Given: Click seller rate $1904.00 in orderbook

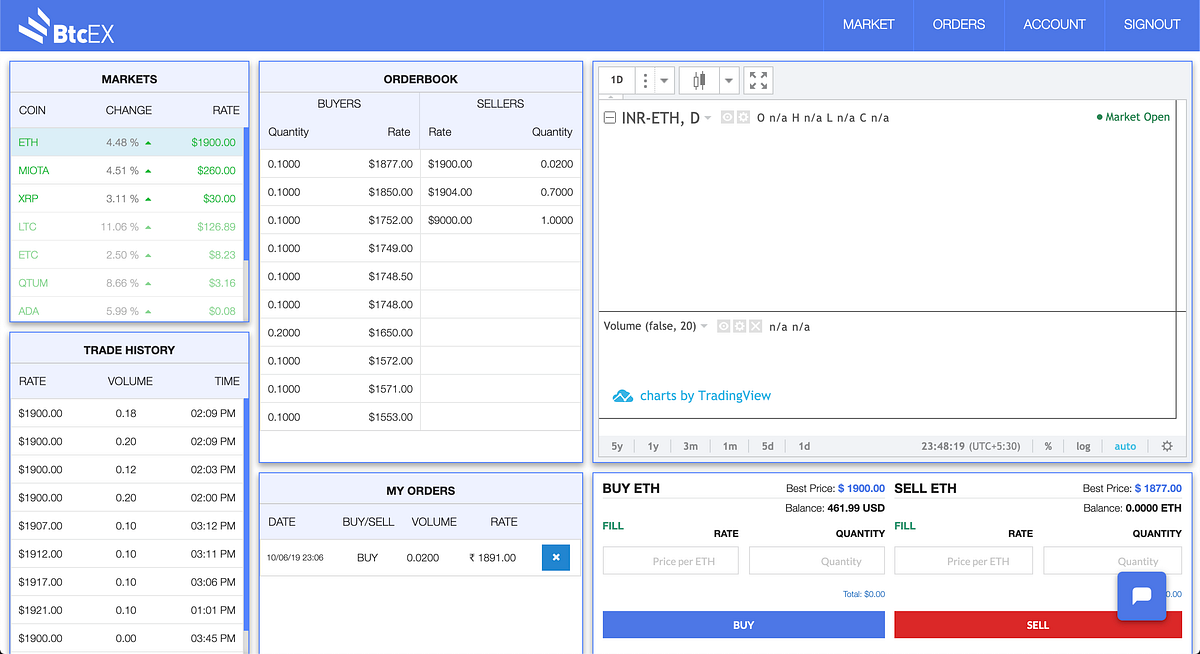Looking at the screenshot, I should point(450,192).
